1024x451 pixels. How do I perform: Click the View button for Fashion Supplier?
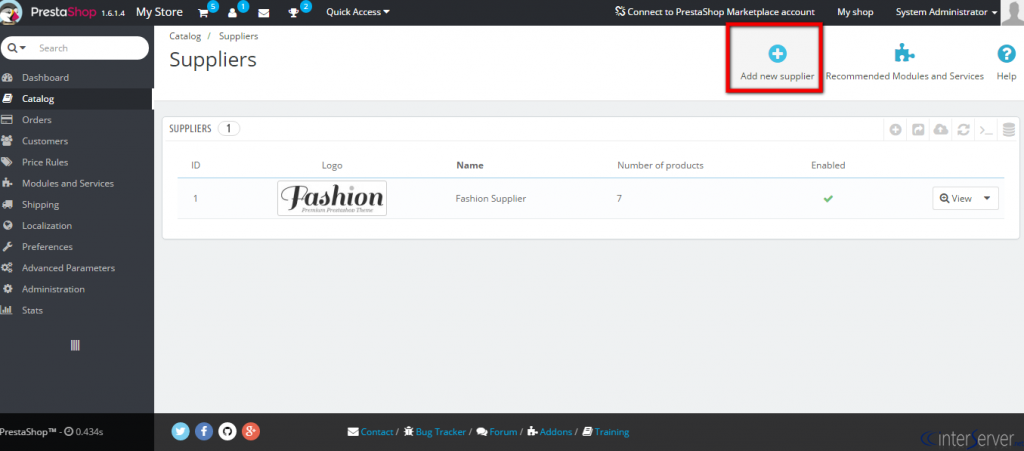point(955,198)
